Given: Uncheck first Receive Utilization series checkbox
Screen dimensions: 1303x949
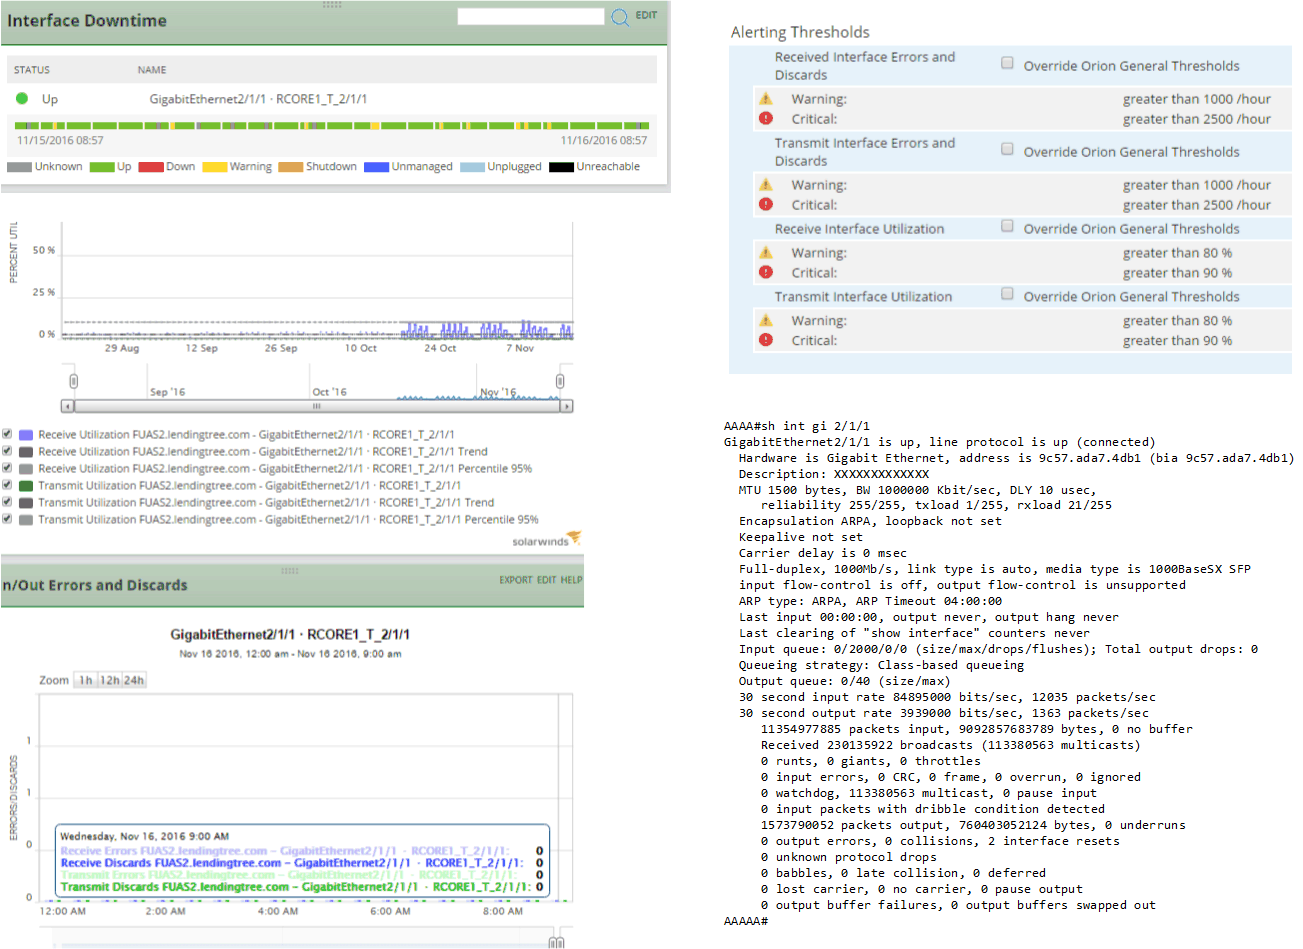Looking at the screenshot, I should coord(7,434).
